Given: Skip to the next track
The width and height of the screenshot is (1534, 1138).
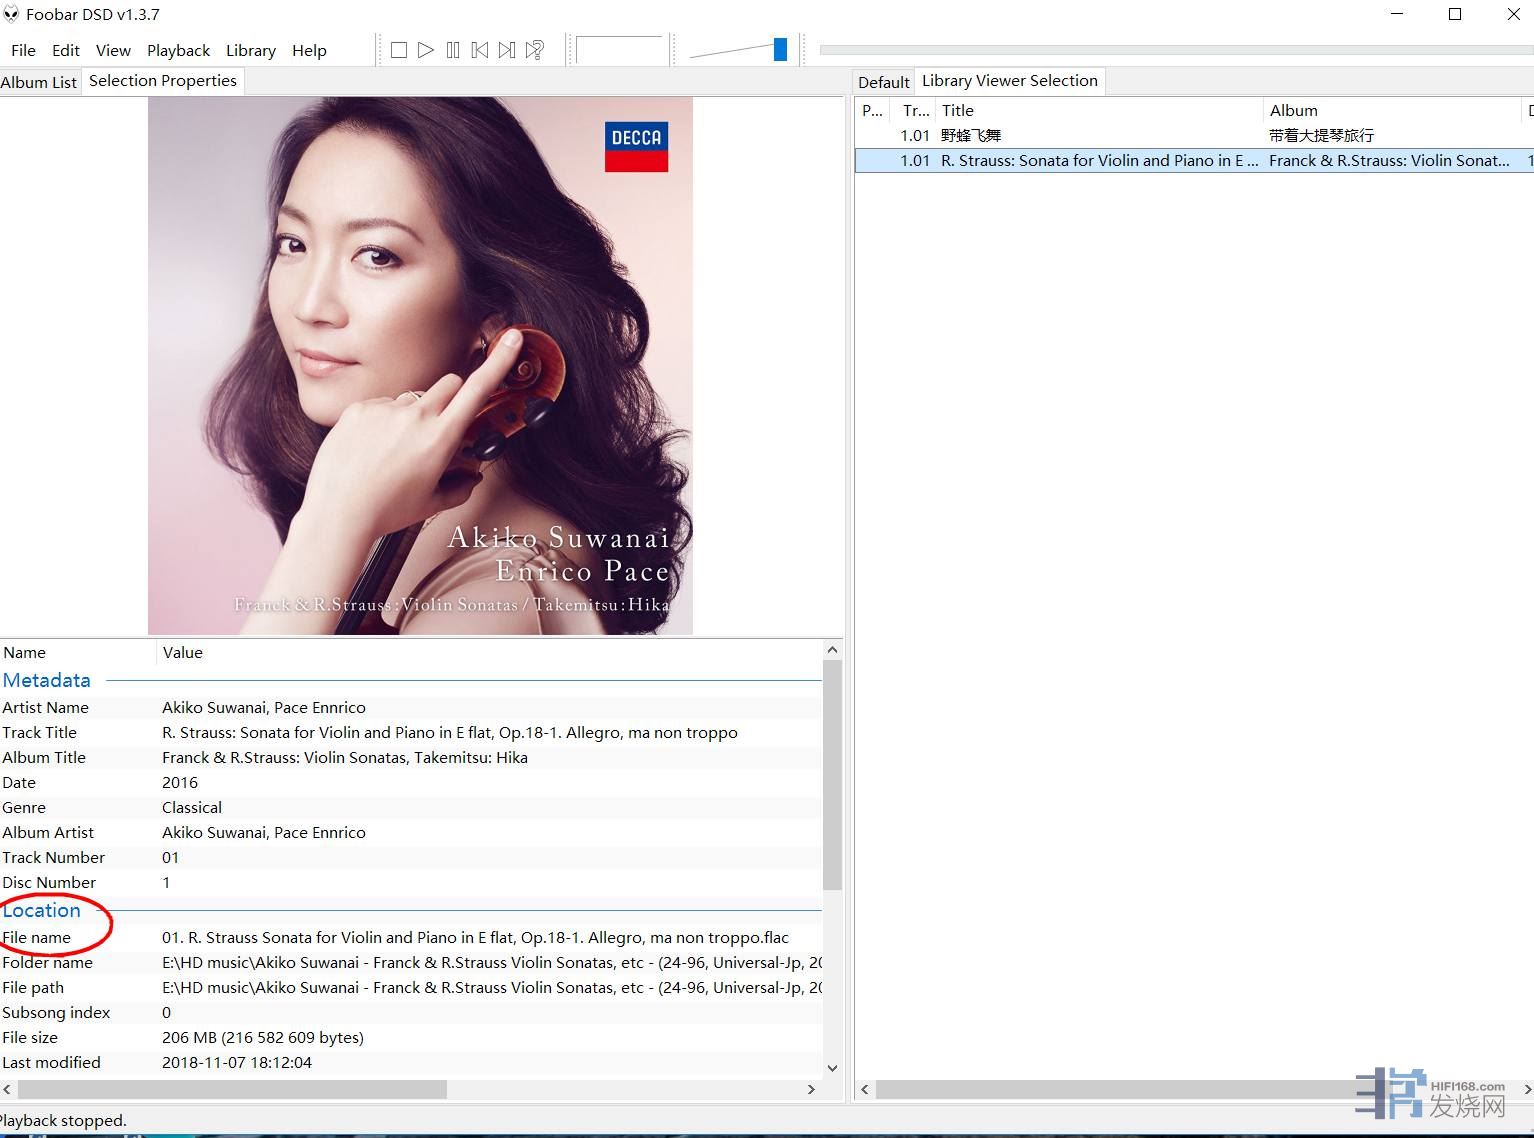Looking at the screenshot, I should coord(507,50).
